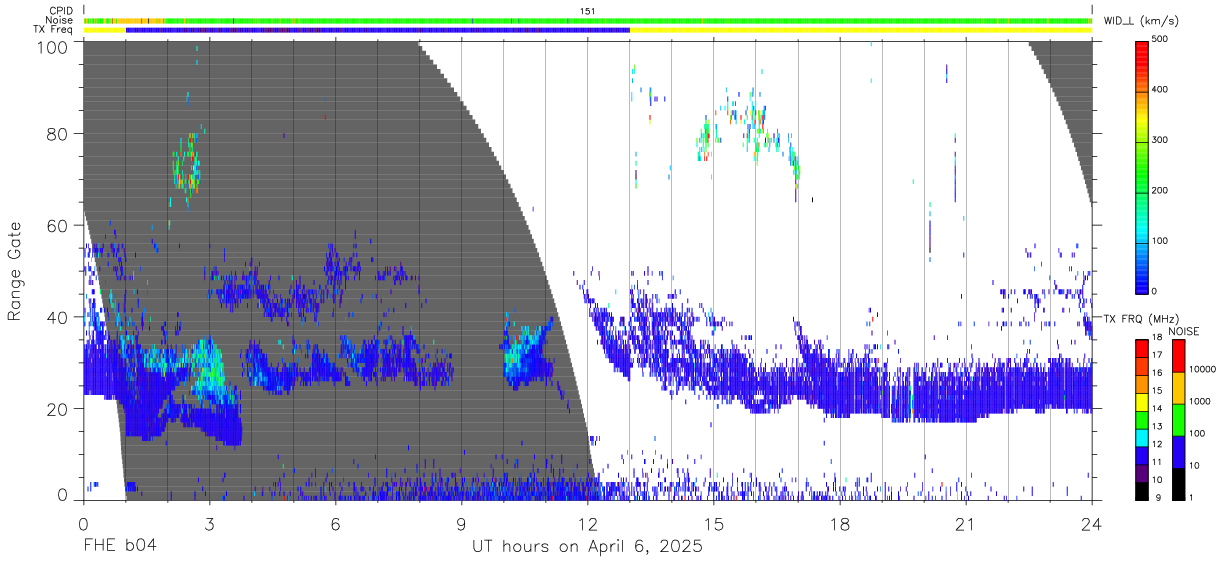Click the 'UT hours on April 6, 2025' axis title
Image resolution: width=1228 pixels, height=567 pixels.
tap(587, 548)
